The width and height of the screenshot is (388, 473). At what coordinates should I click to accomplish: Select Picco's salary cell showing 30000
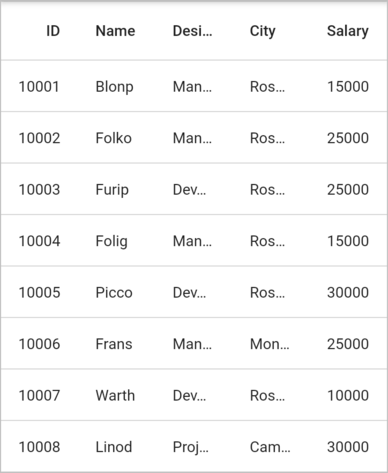pos(348,292)
